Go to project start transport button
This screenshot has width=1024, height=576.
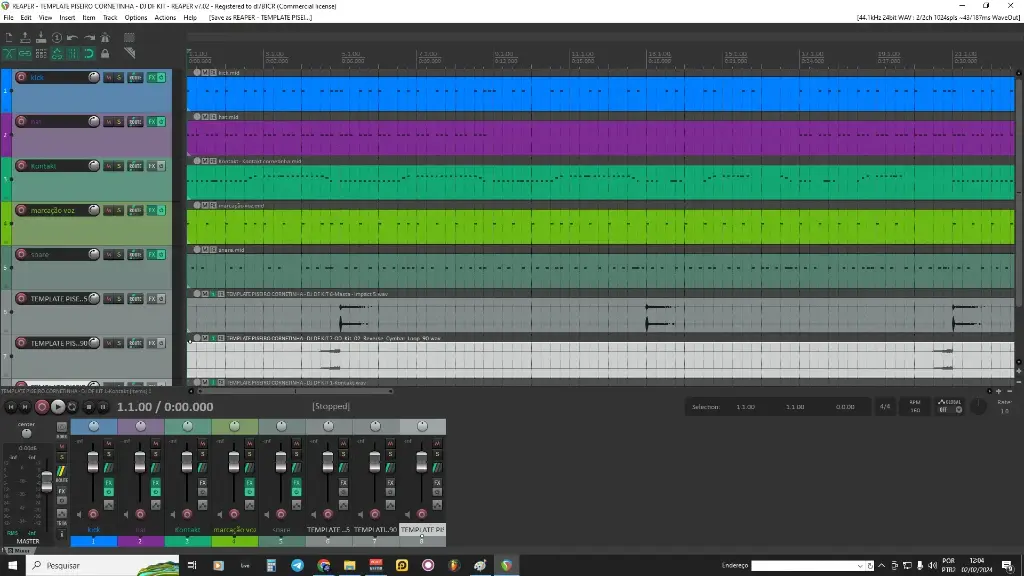click(x=10, y=407)
